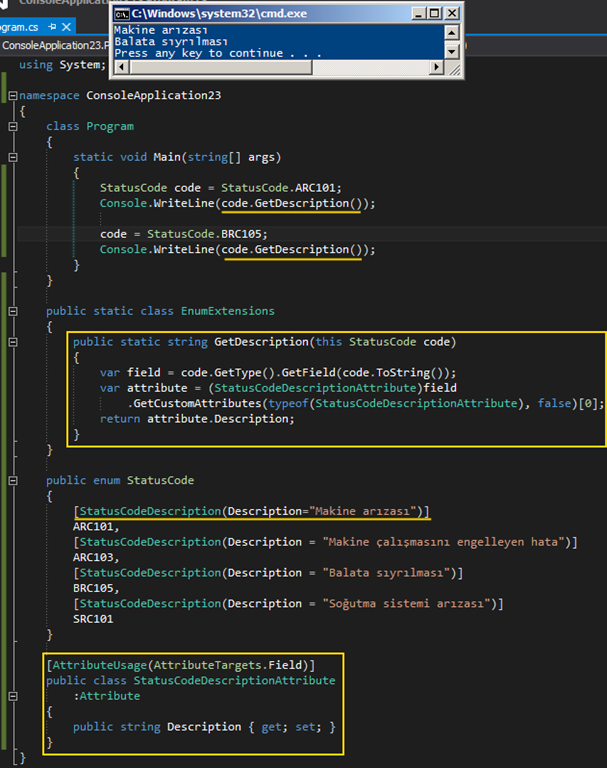Screen dimensions: 607x768
Task: Maximize the cmd.exe console window
Action: pos(434,13)
